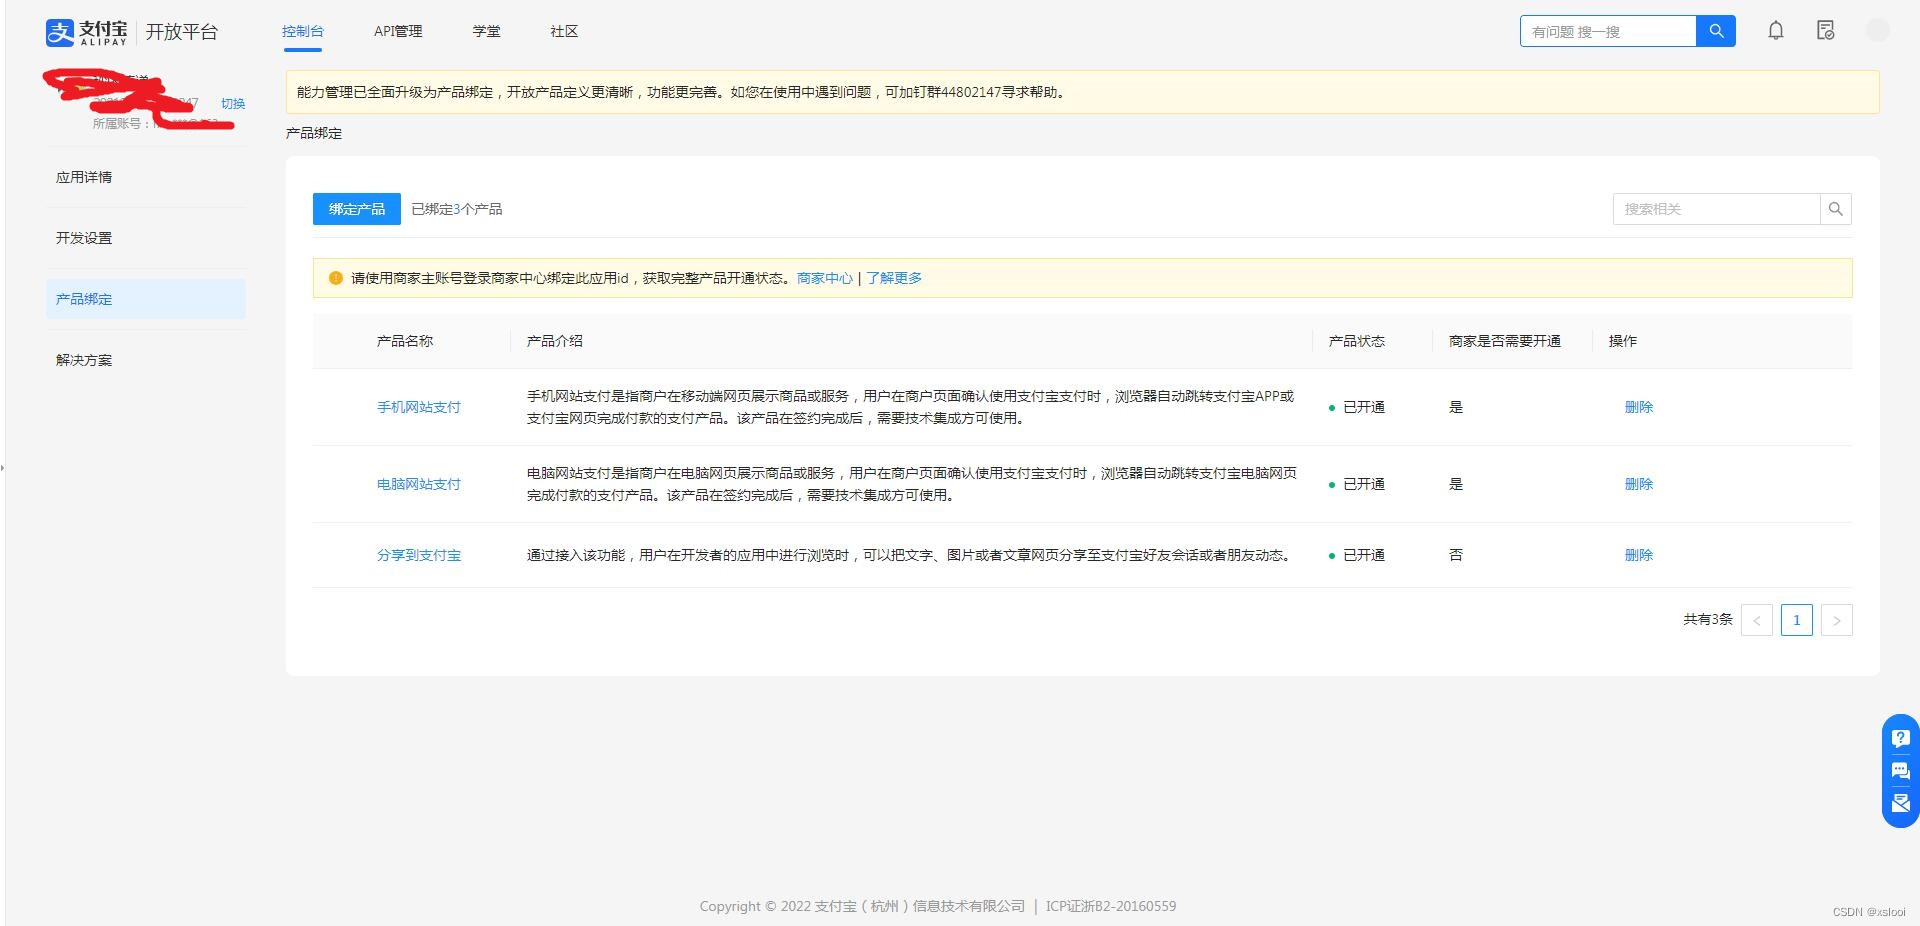Click the orange warning info icon

click(x=336, y=278)
